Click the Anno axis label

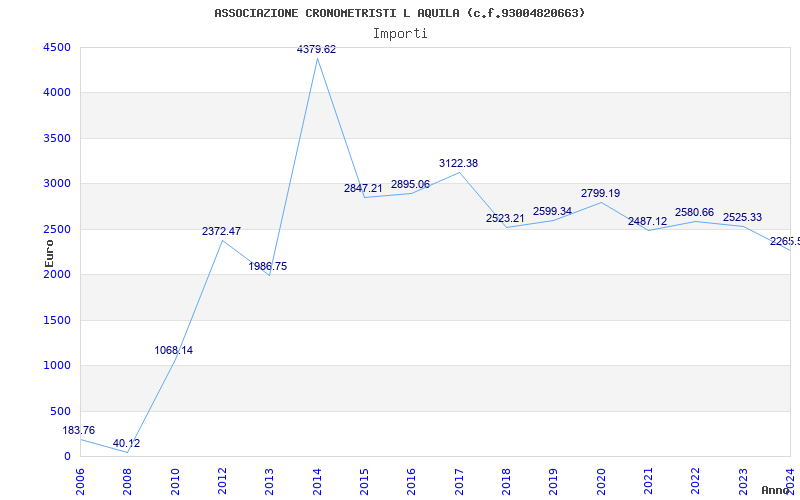(775, 490)
